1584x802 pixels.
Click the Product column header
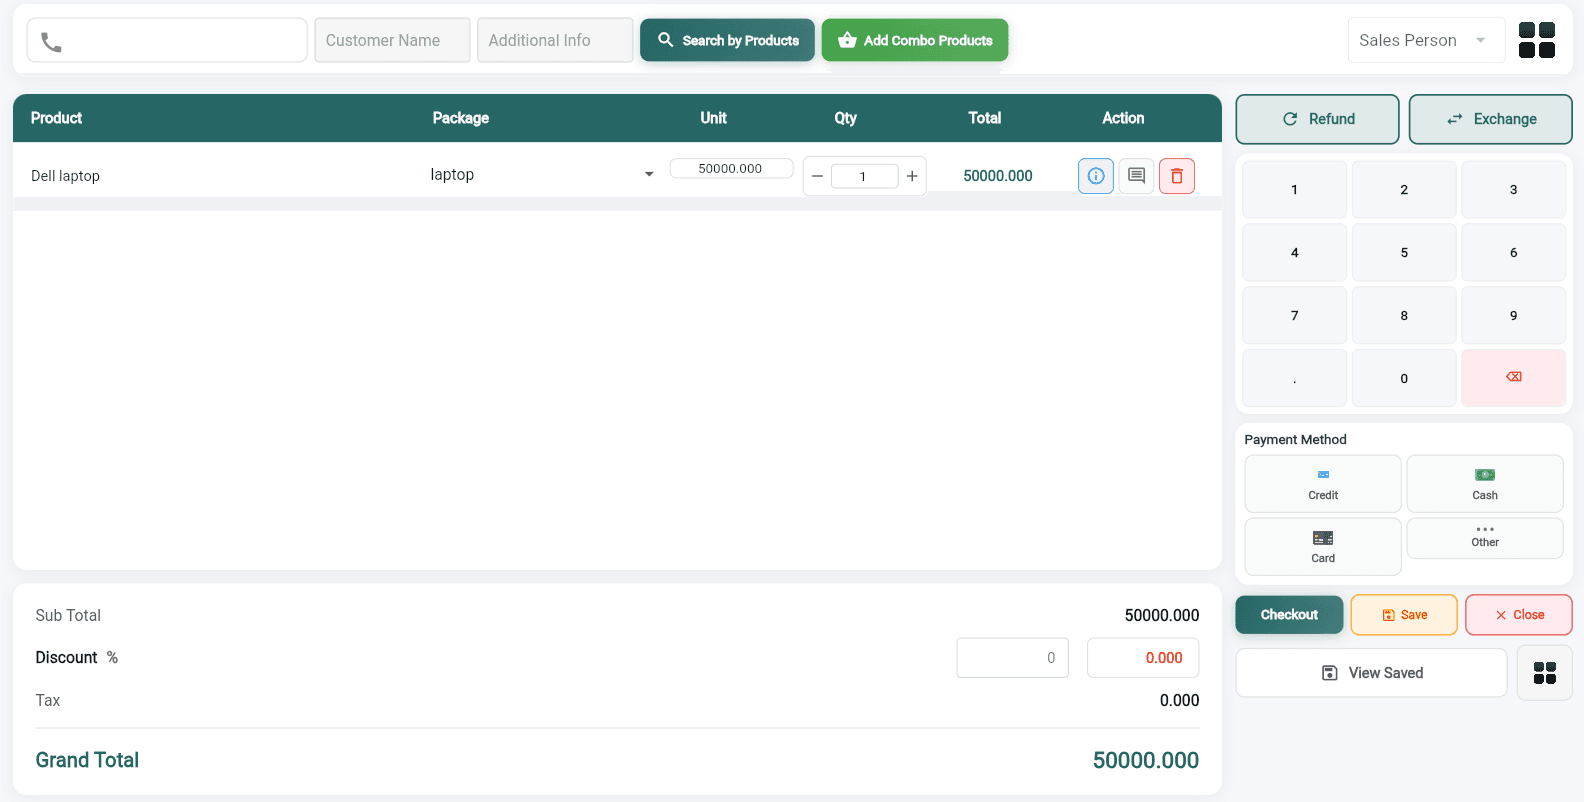click(x=56, y=118)
